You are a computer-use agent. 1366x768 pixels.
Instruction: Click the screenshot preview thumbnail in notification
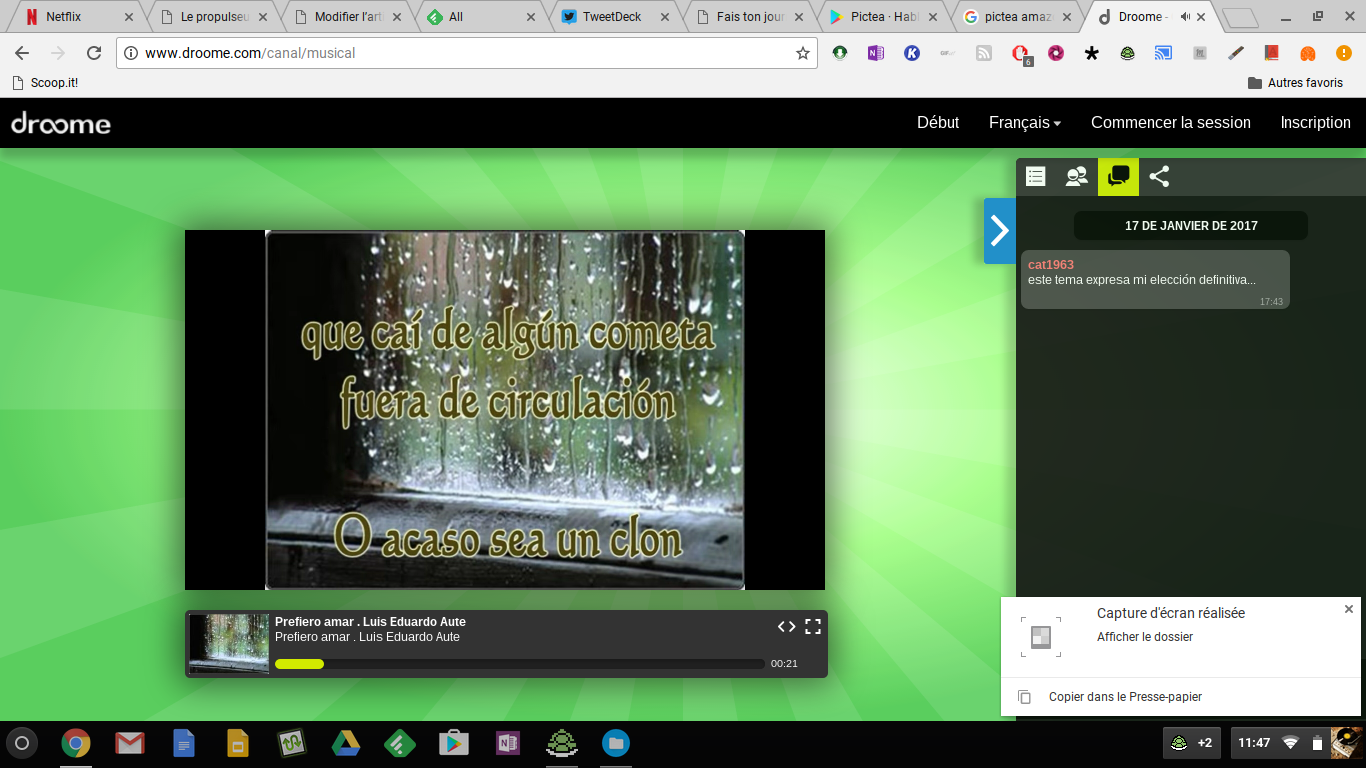click(x=1041, y=637)
